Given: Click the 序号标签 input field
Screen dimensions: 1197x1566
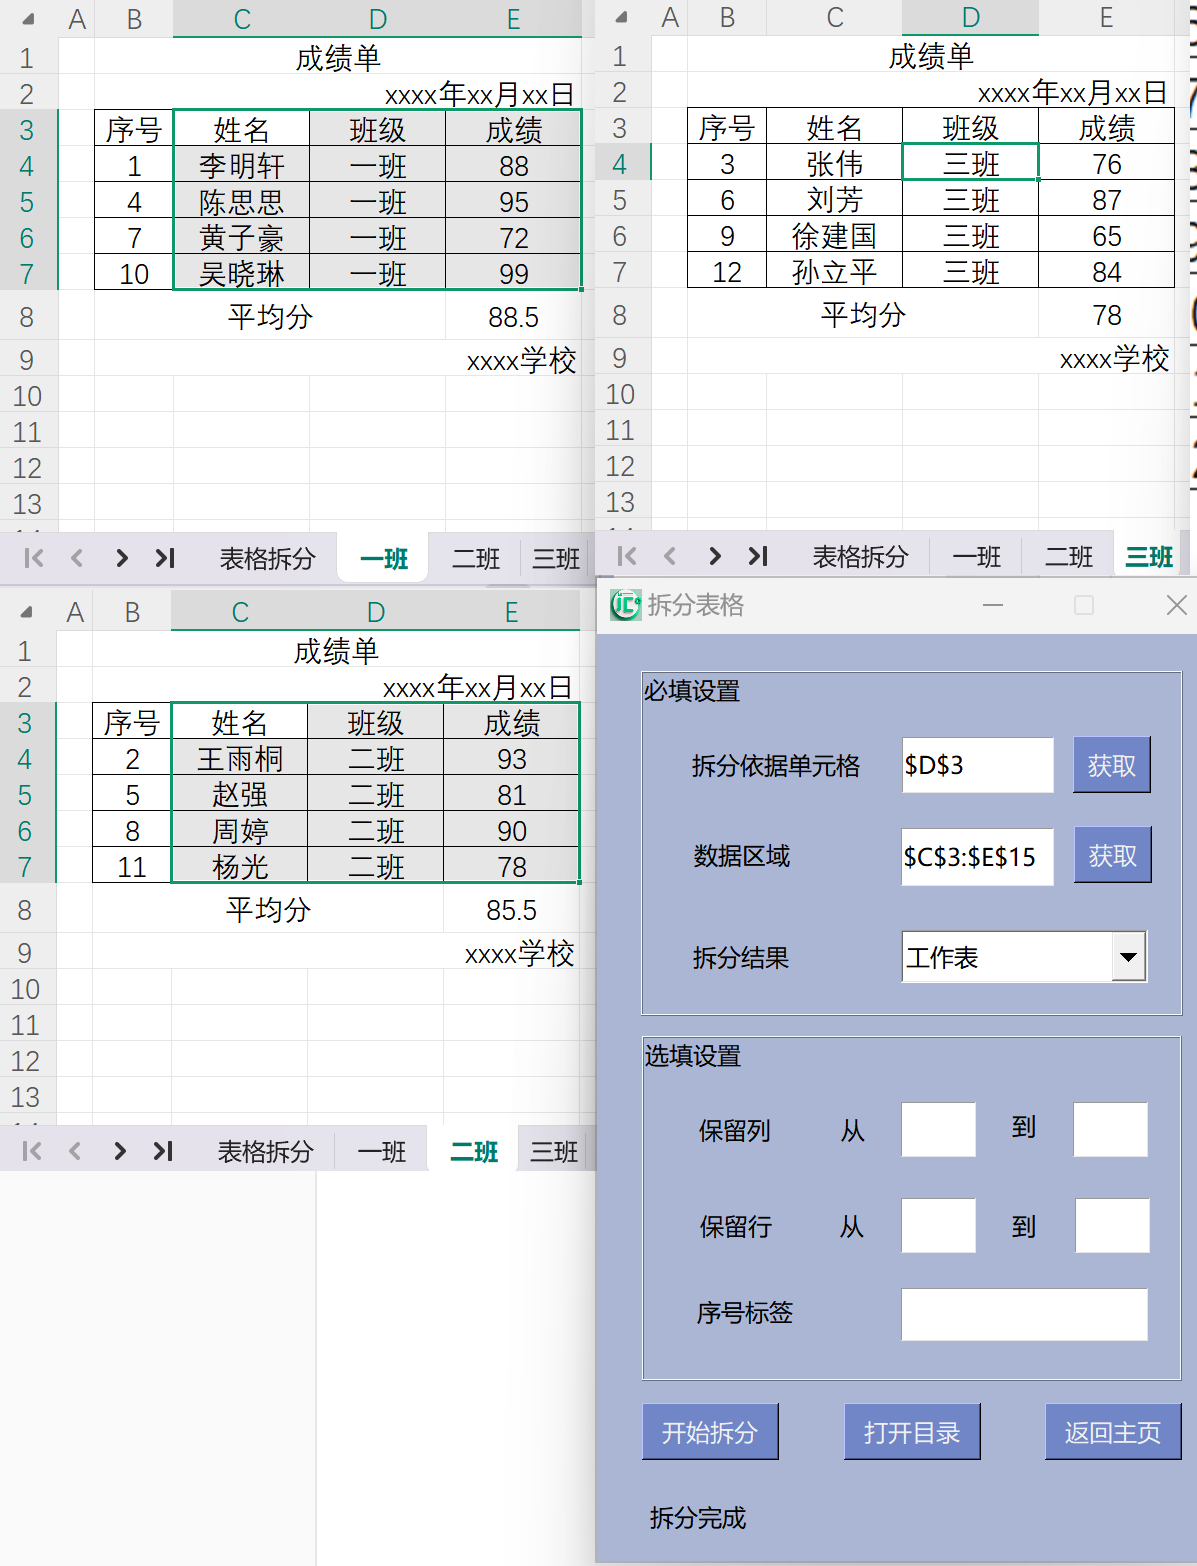Looking at the screenshot, I should (1023, 1315).
